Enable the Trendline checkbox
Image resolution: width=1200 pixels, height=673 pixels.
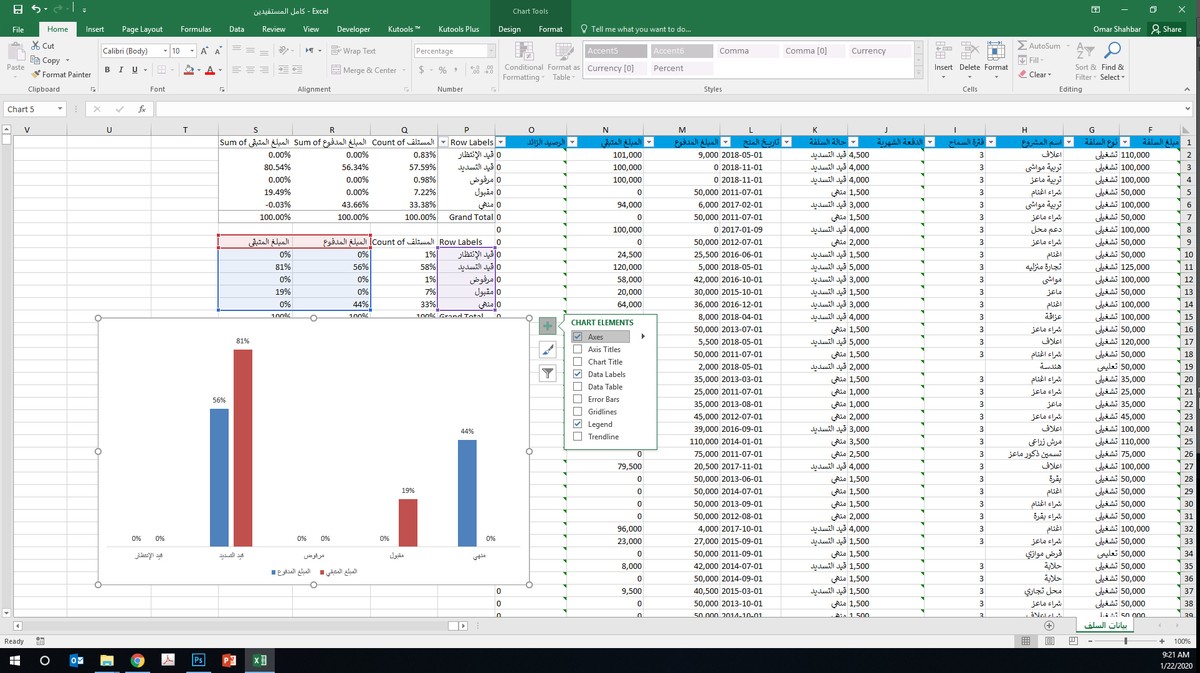pyautogui.click(x=578, y=437)
